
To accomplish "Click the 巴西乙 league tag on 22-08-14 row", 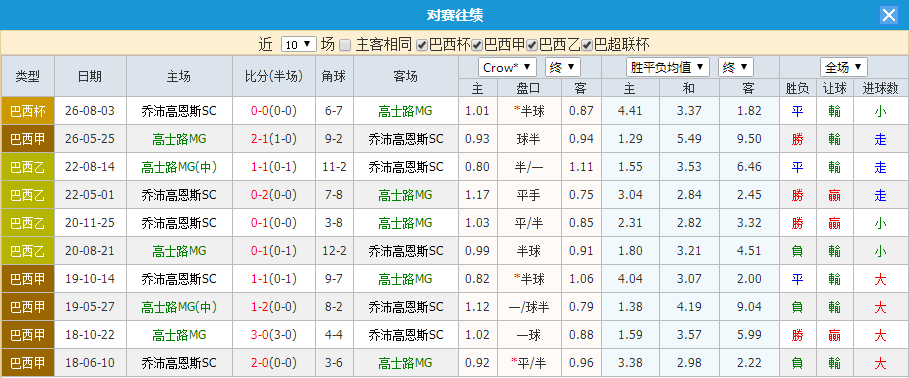I will 28,167.
